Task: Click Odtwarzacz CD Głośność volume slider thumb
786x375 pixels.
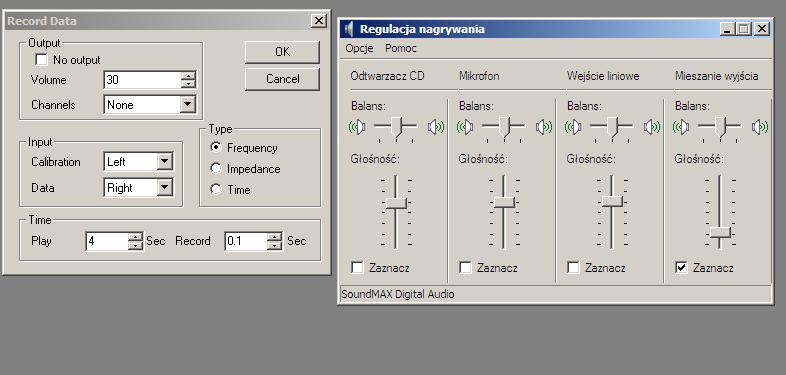Action: (397, 203)
